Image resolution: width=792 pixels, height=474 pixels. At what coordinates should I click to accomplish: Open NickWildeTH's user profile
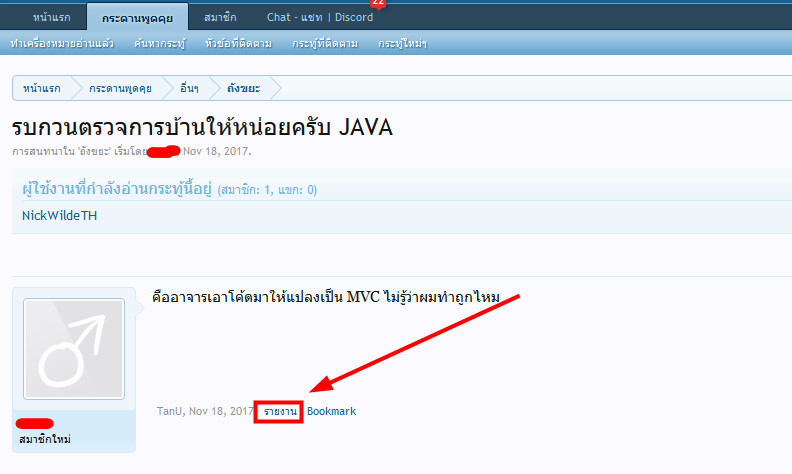60,215
